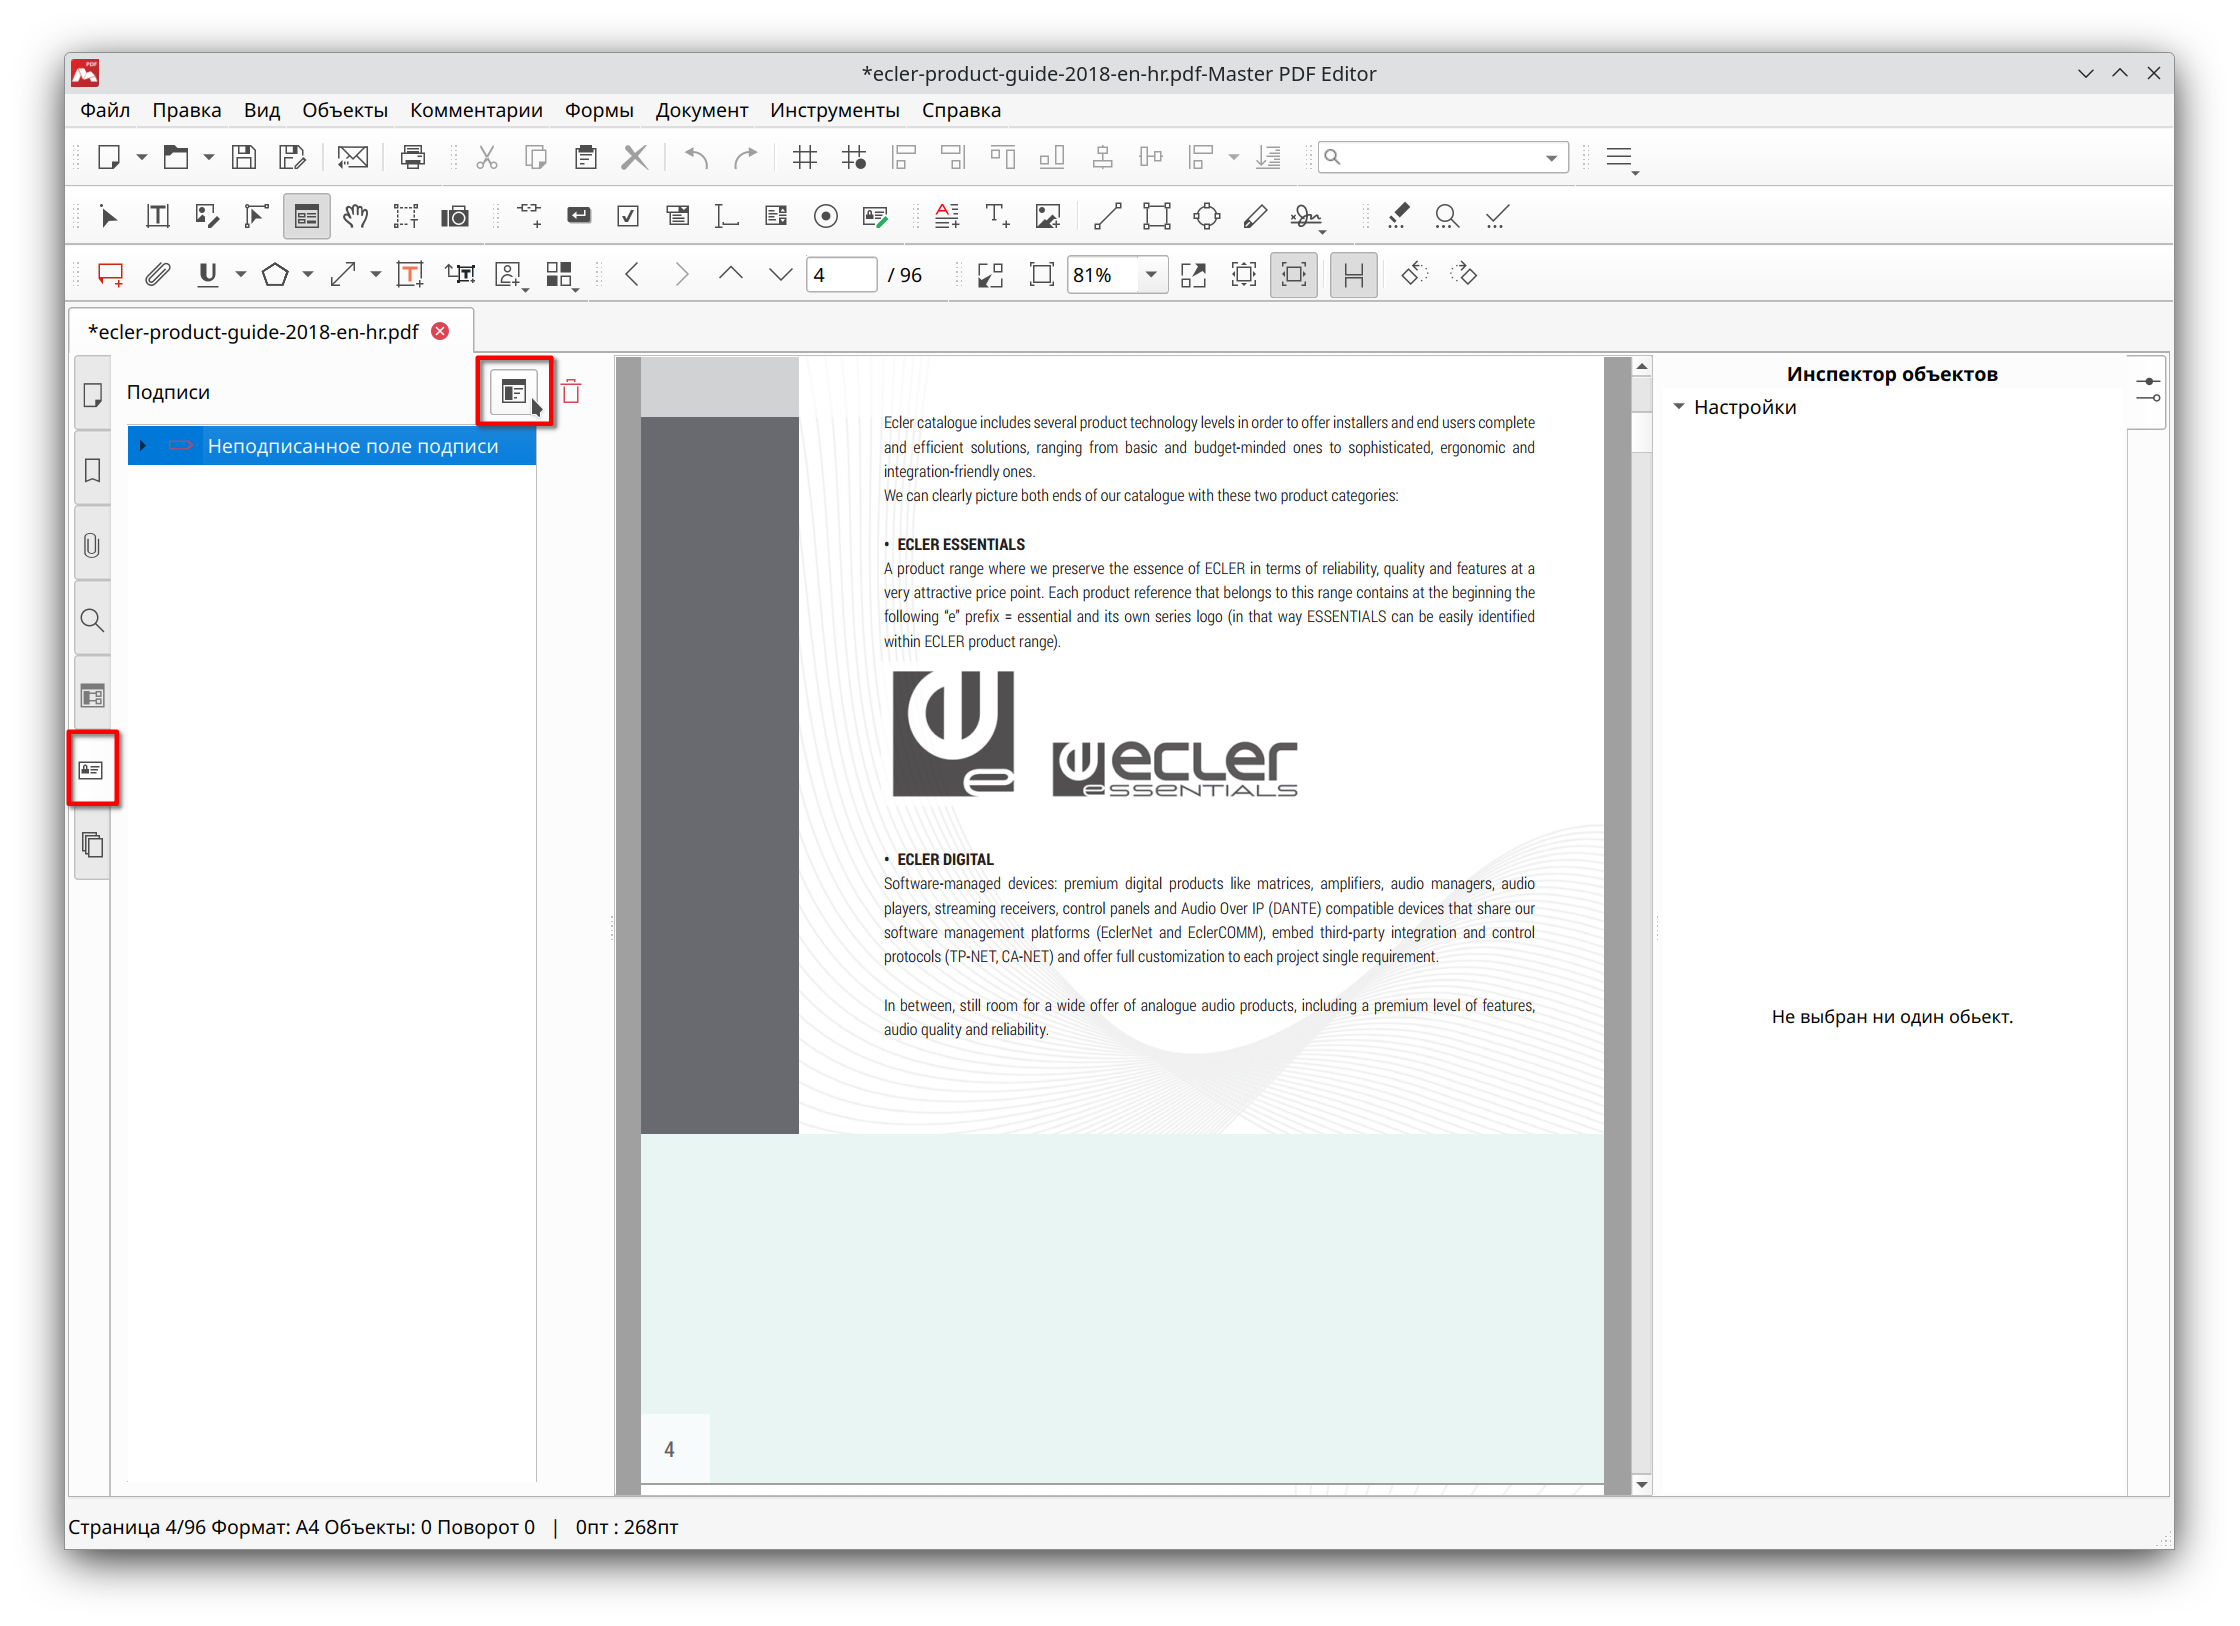The width and height of the screenshot is (2240, 1626).
Task: Click the Print icon in the toolbar
Action: pyautogui.click(x=412, y=157)
